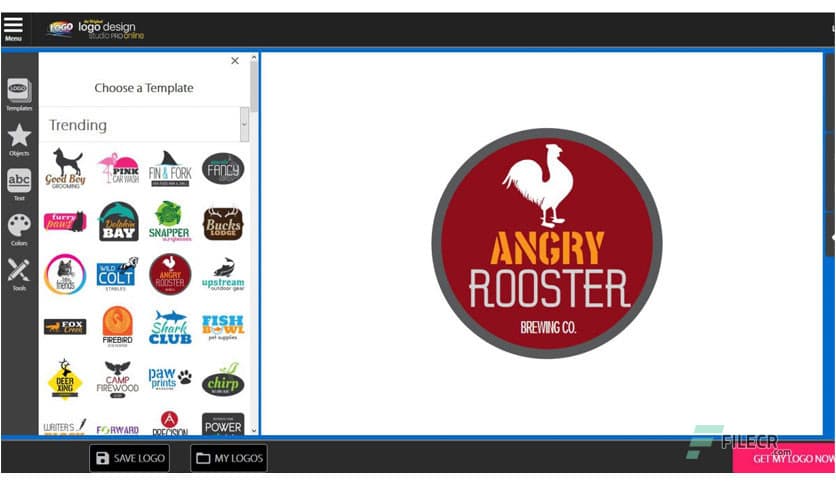Select the white rooster graphic on canvas
Image resolution: width=836 pixels, height=484 pixels.
[538, 185]
